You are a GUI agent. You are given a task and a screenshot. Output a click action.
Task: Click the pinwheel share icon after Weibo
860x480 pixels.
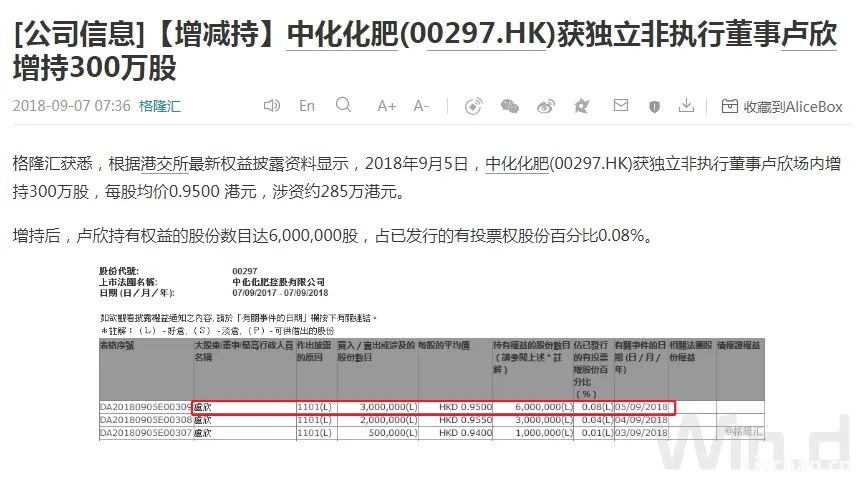(x=581, y=106)
